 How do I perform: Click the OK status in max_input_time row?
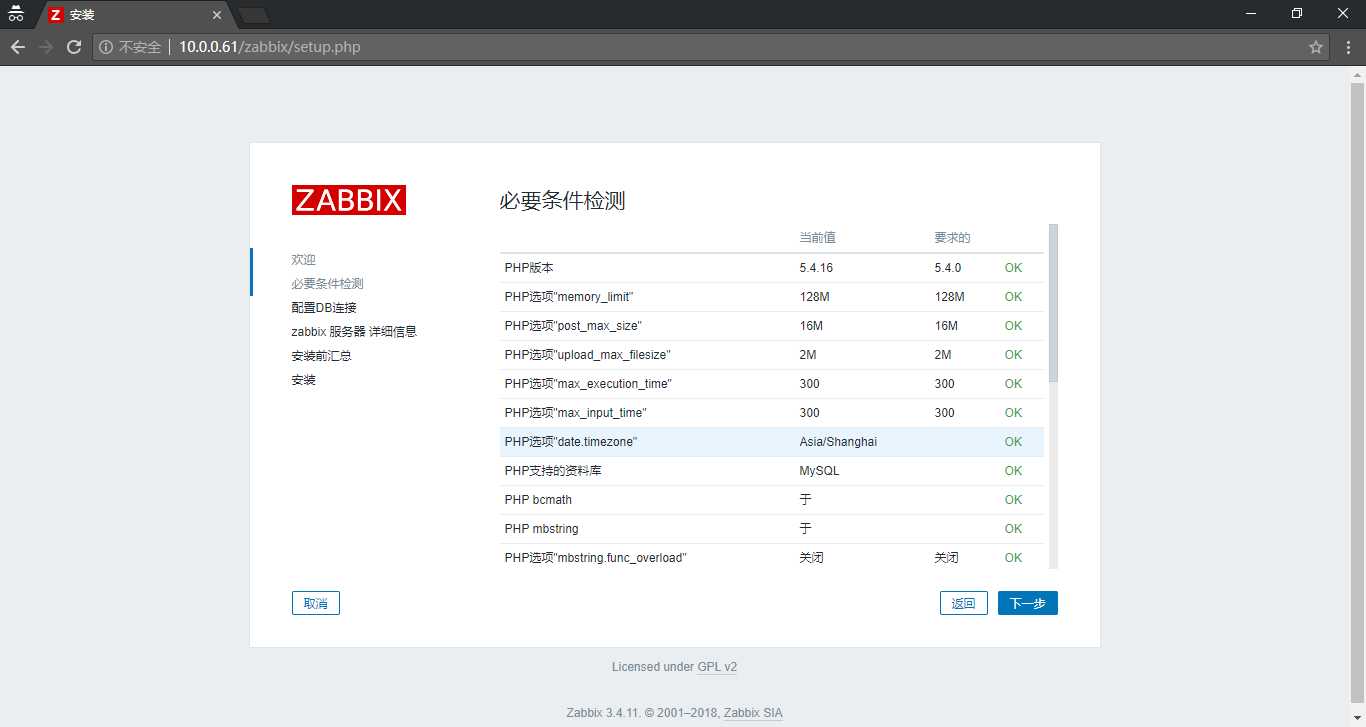pyautogui.click(x=1013, y=413)
